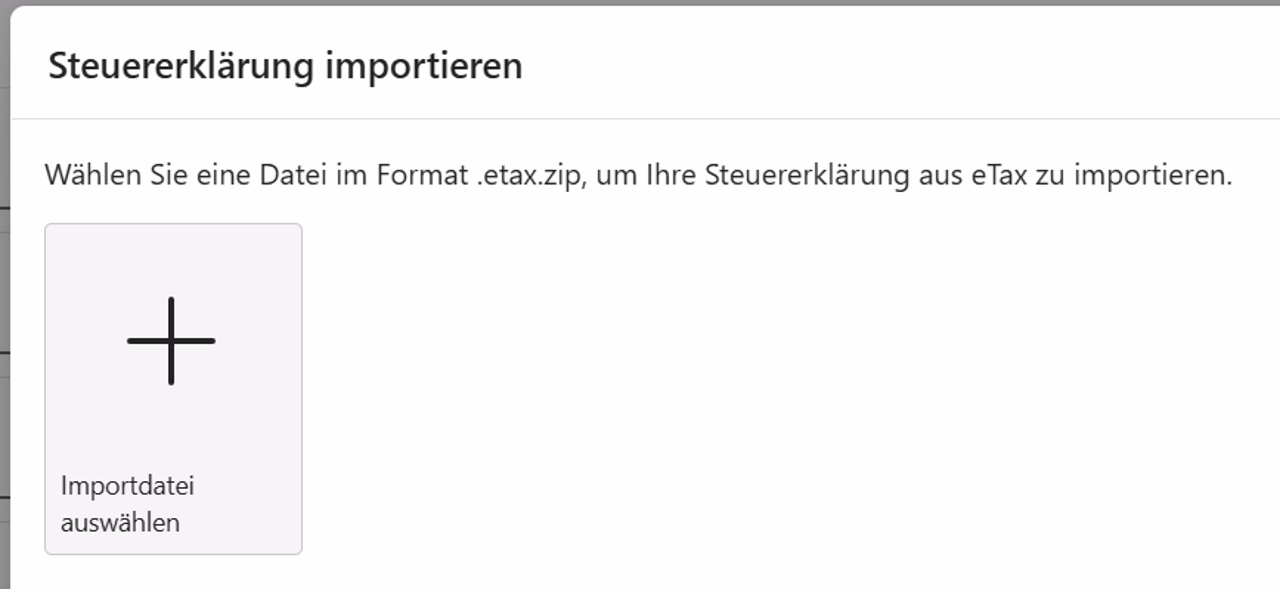
Task: Click the "Importdatei auswählen" label
Action: point(127,504)
